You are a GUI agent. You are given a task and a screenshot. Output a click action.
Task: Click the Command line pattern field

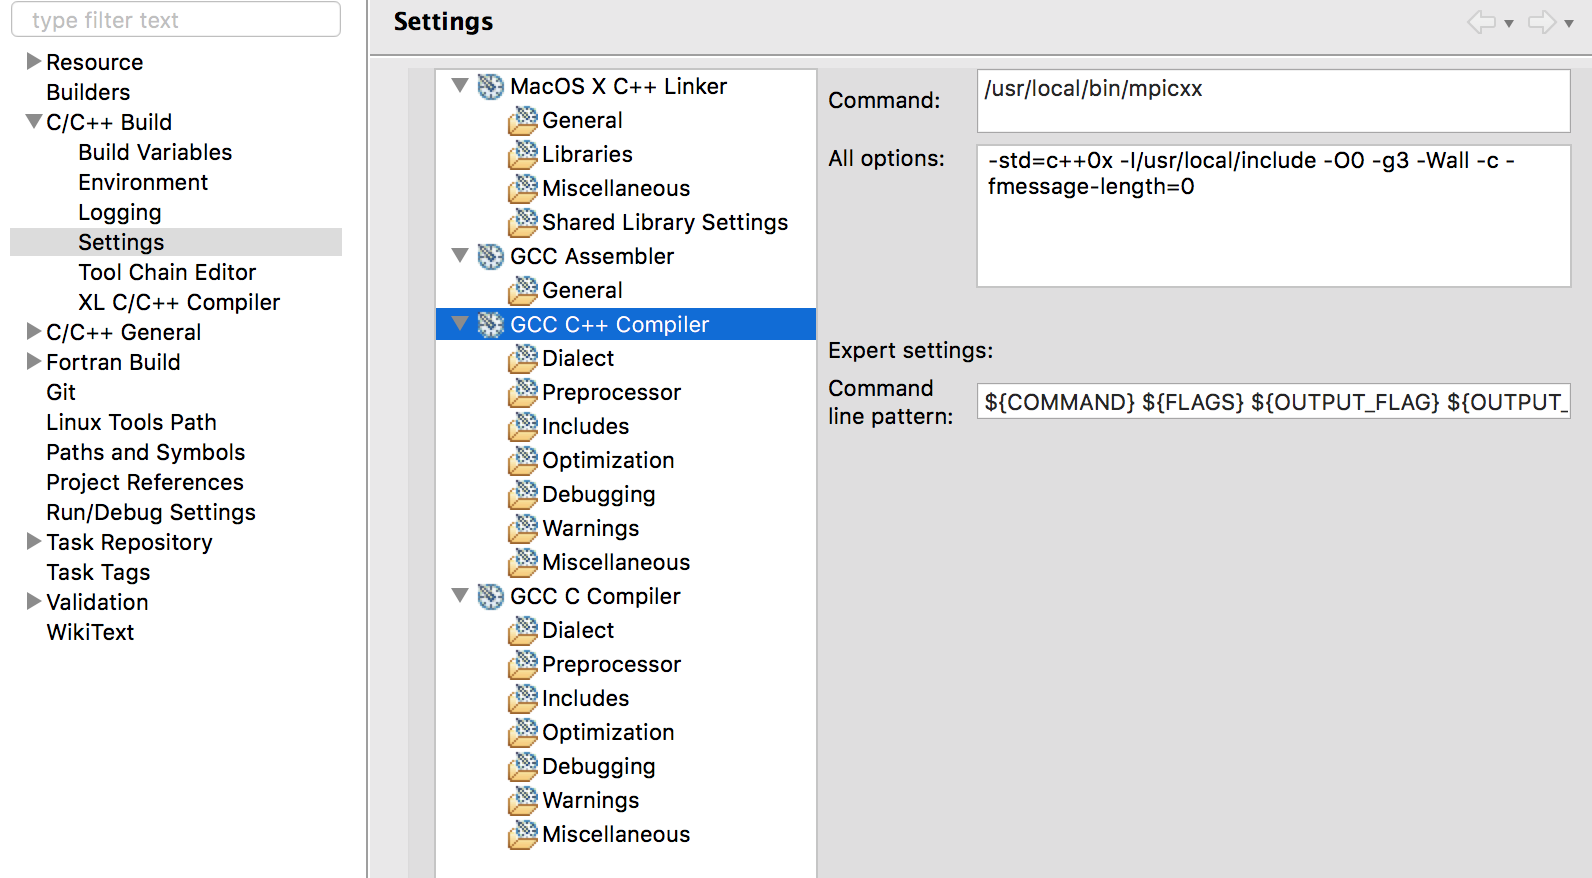[1273, 402]
